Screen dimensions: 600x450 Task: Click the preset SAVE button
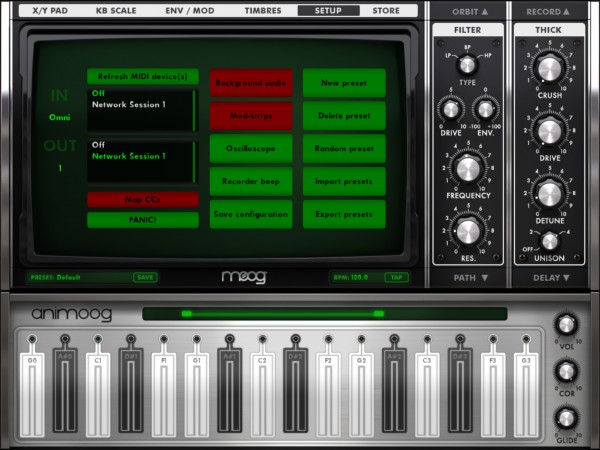pyautogui.click(x=145, y=277)
